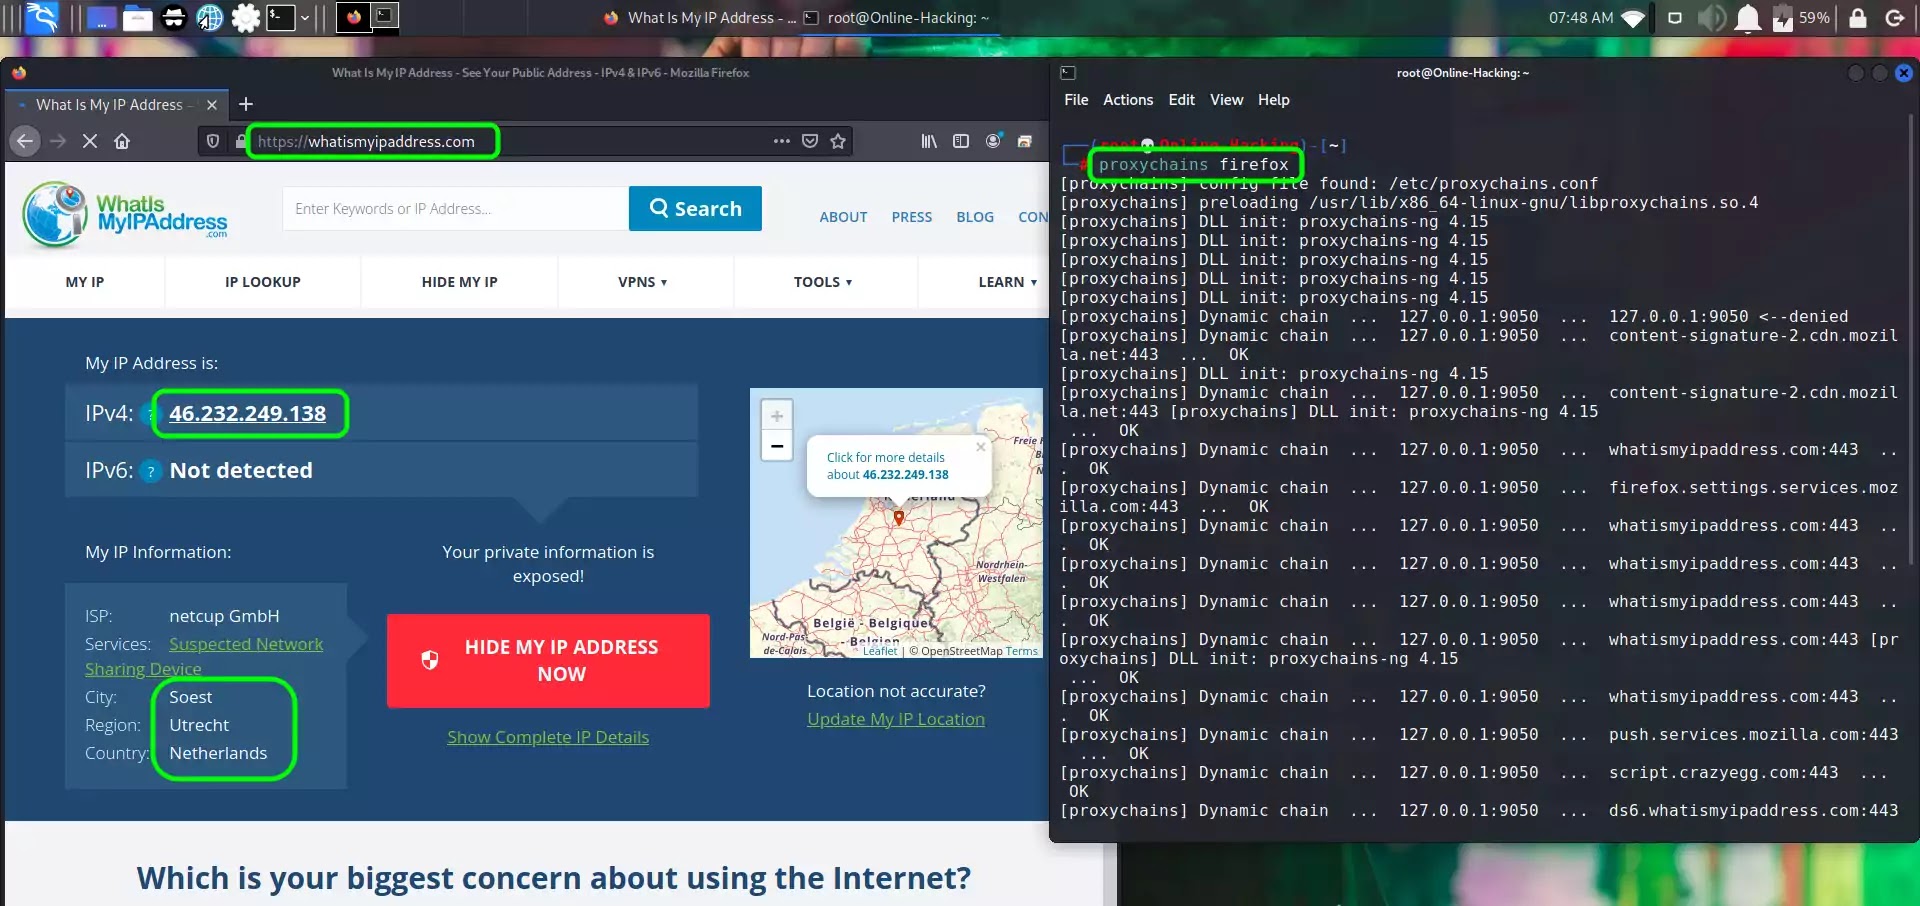Screen dimensions: 1920x906
Task: Open the settings gear in the panel
Action: click(246, 18)
